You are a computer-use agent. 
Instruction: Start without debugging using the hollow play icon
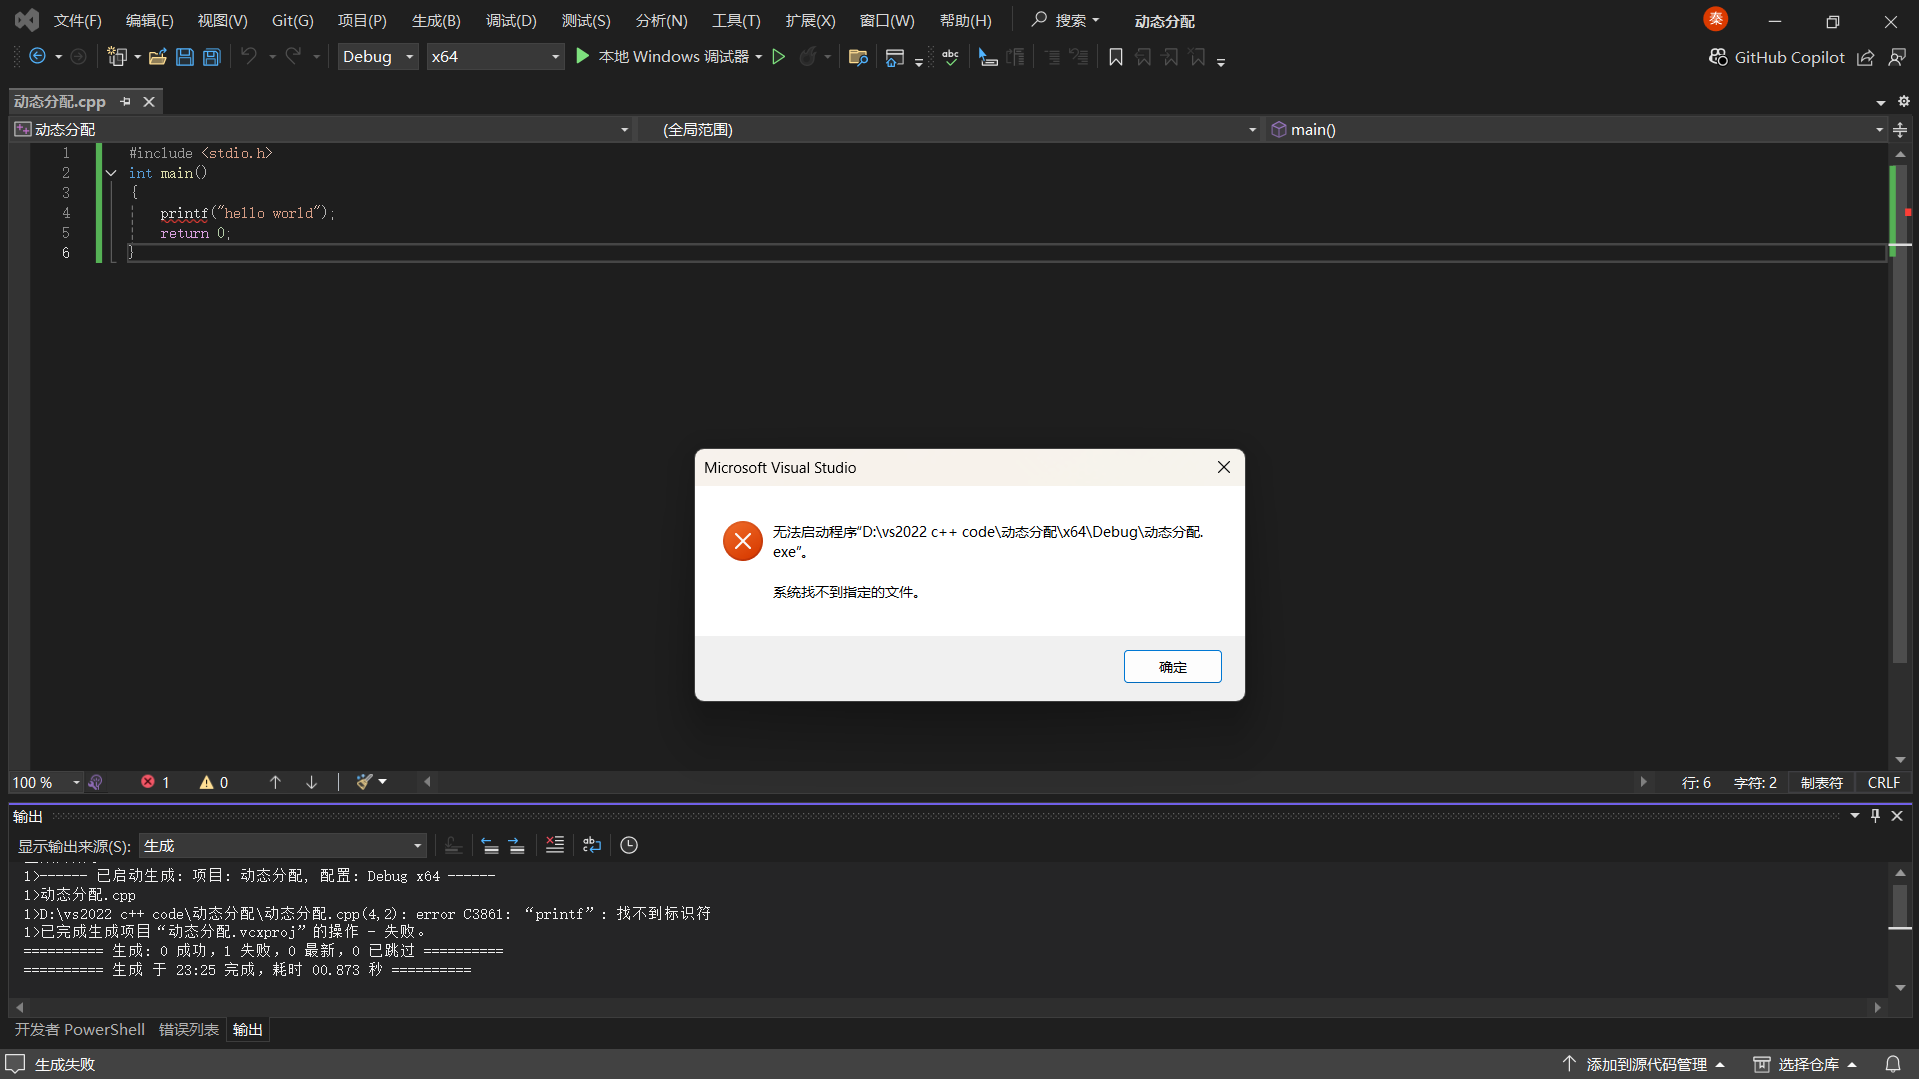[779, 57]
